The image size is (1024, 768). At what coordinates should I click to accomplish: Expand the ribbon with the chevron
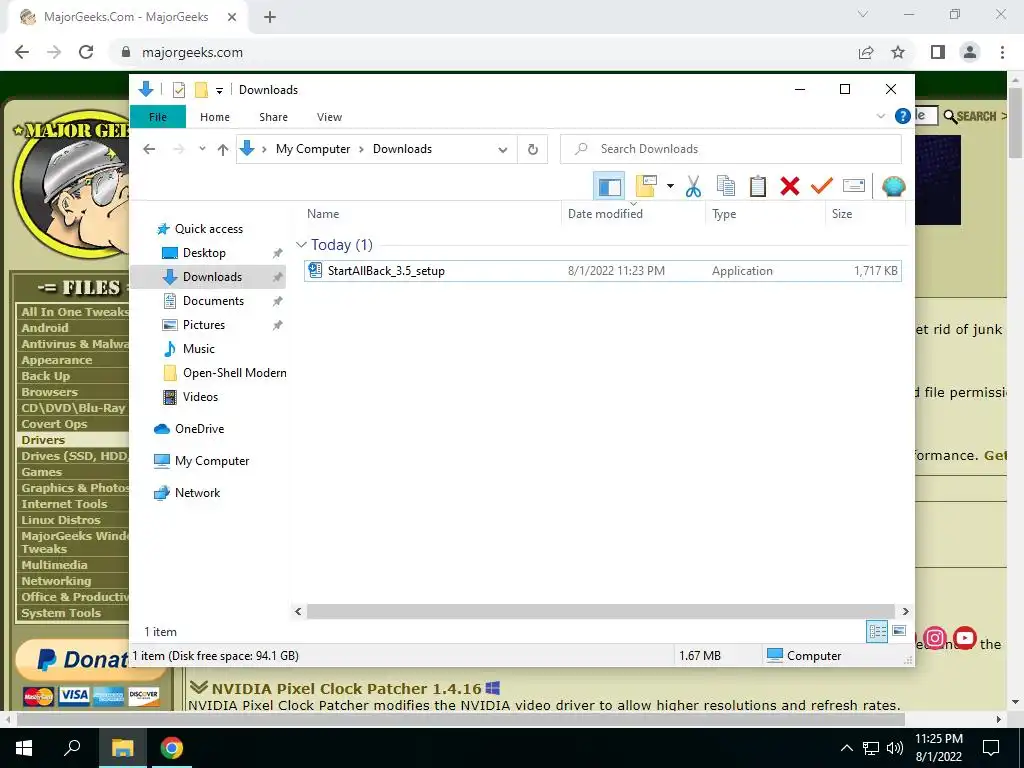pos(880,116)
